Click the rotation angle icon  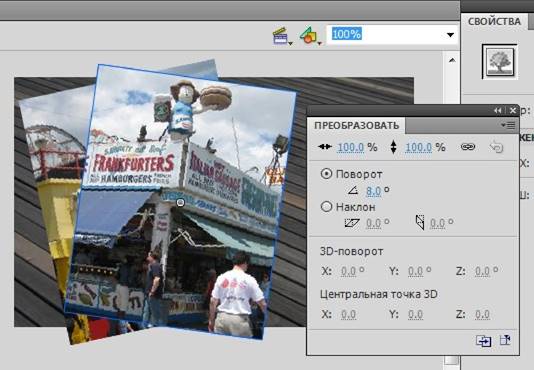(353, 190)
